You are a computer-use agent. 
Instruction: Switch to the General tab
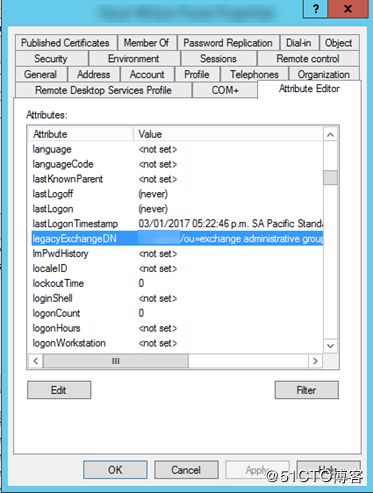tap(41, 74)
